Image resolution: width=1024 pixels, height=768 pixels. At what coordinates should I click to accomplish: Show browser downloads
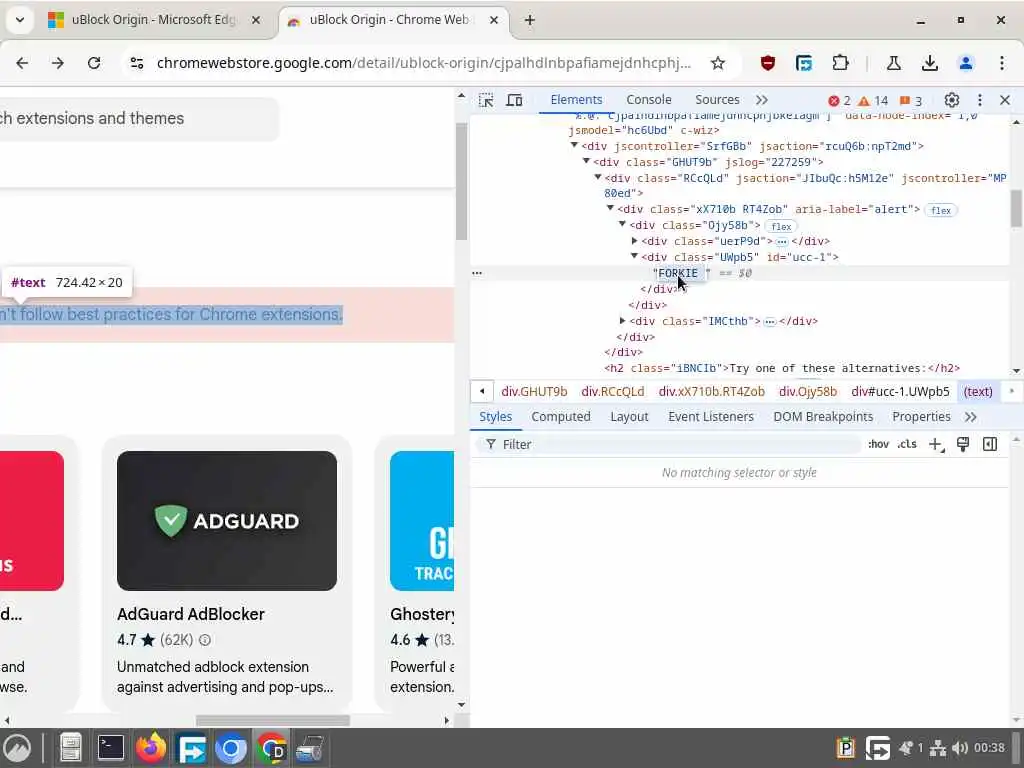[929, 63]
